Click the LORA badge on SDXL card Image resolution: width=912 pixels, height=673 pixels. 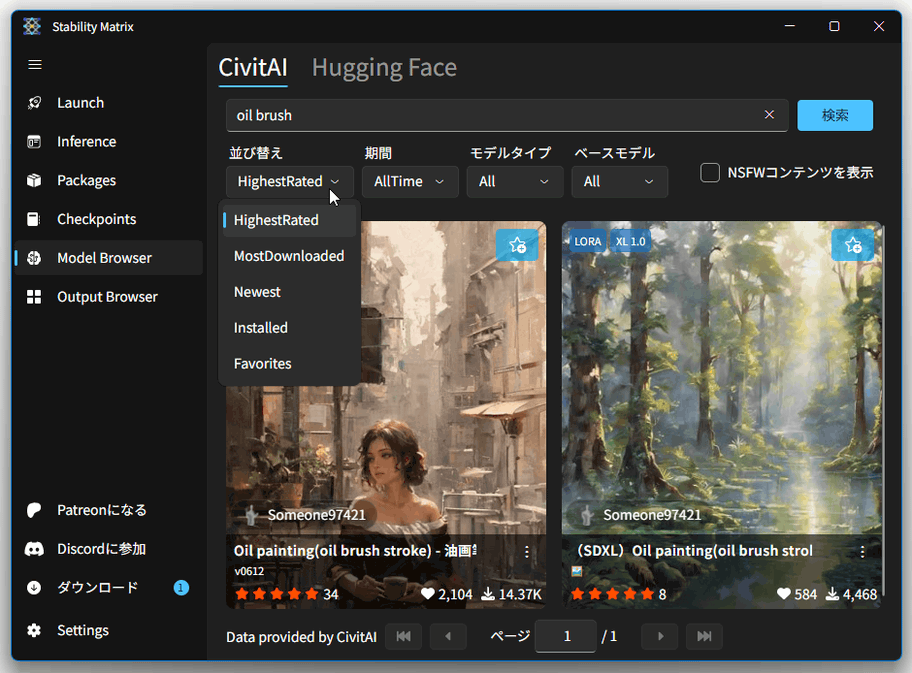(587, 241)
